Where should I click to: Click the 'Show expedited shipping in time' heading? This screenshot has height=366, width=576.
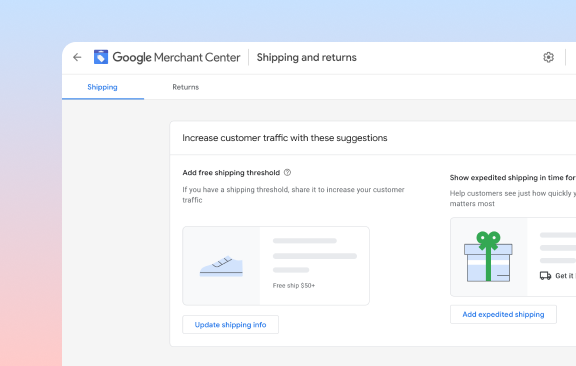513,178
